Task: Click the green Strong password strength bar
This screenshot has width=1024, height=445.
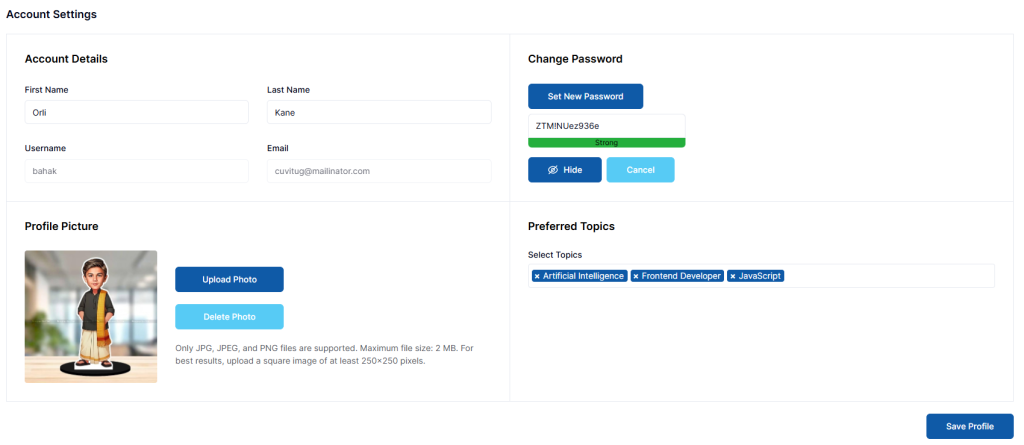Action: tap(606, 143)
